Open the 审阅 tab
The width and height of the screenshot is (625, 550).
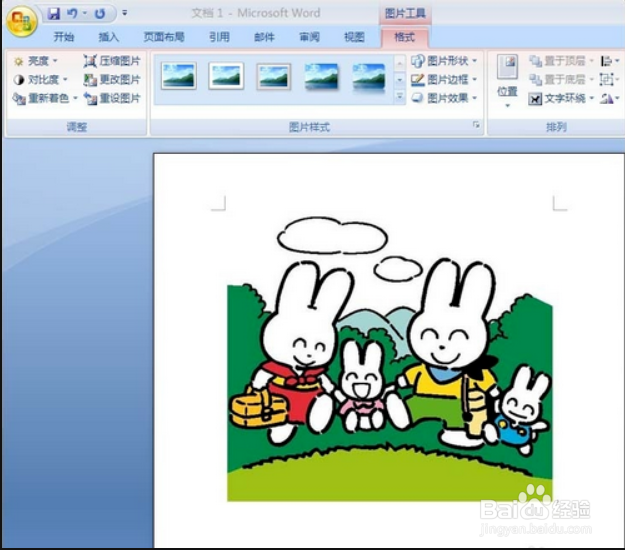[x=309, y=37]
